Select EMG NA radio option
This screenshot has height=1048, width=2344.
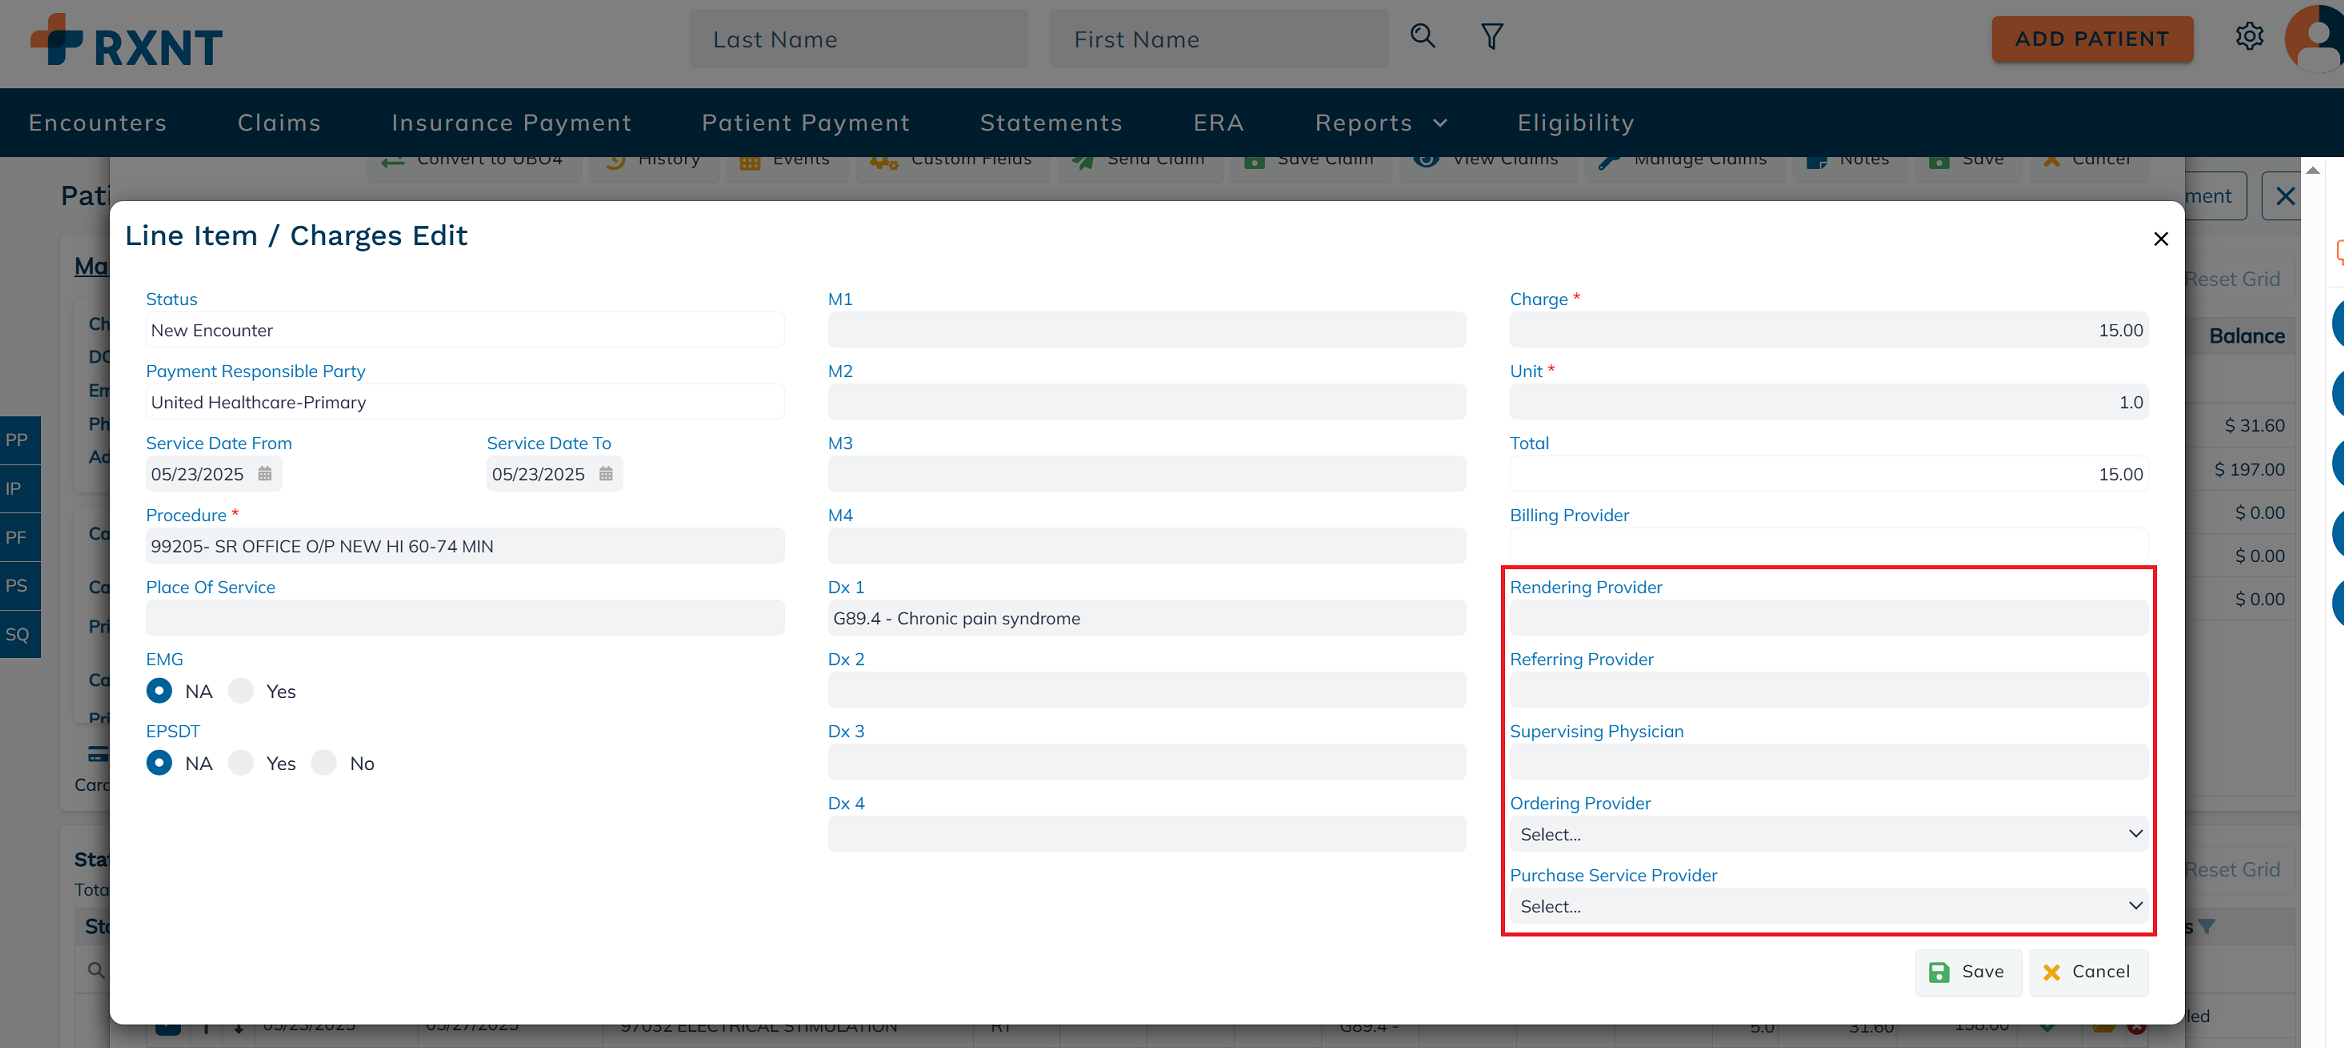click(159, 691)
